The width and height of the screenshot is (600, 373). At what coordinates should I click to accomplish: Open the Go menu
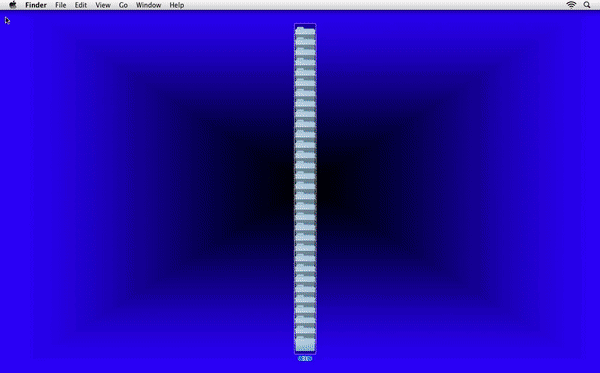point(123,5)
